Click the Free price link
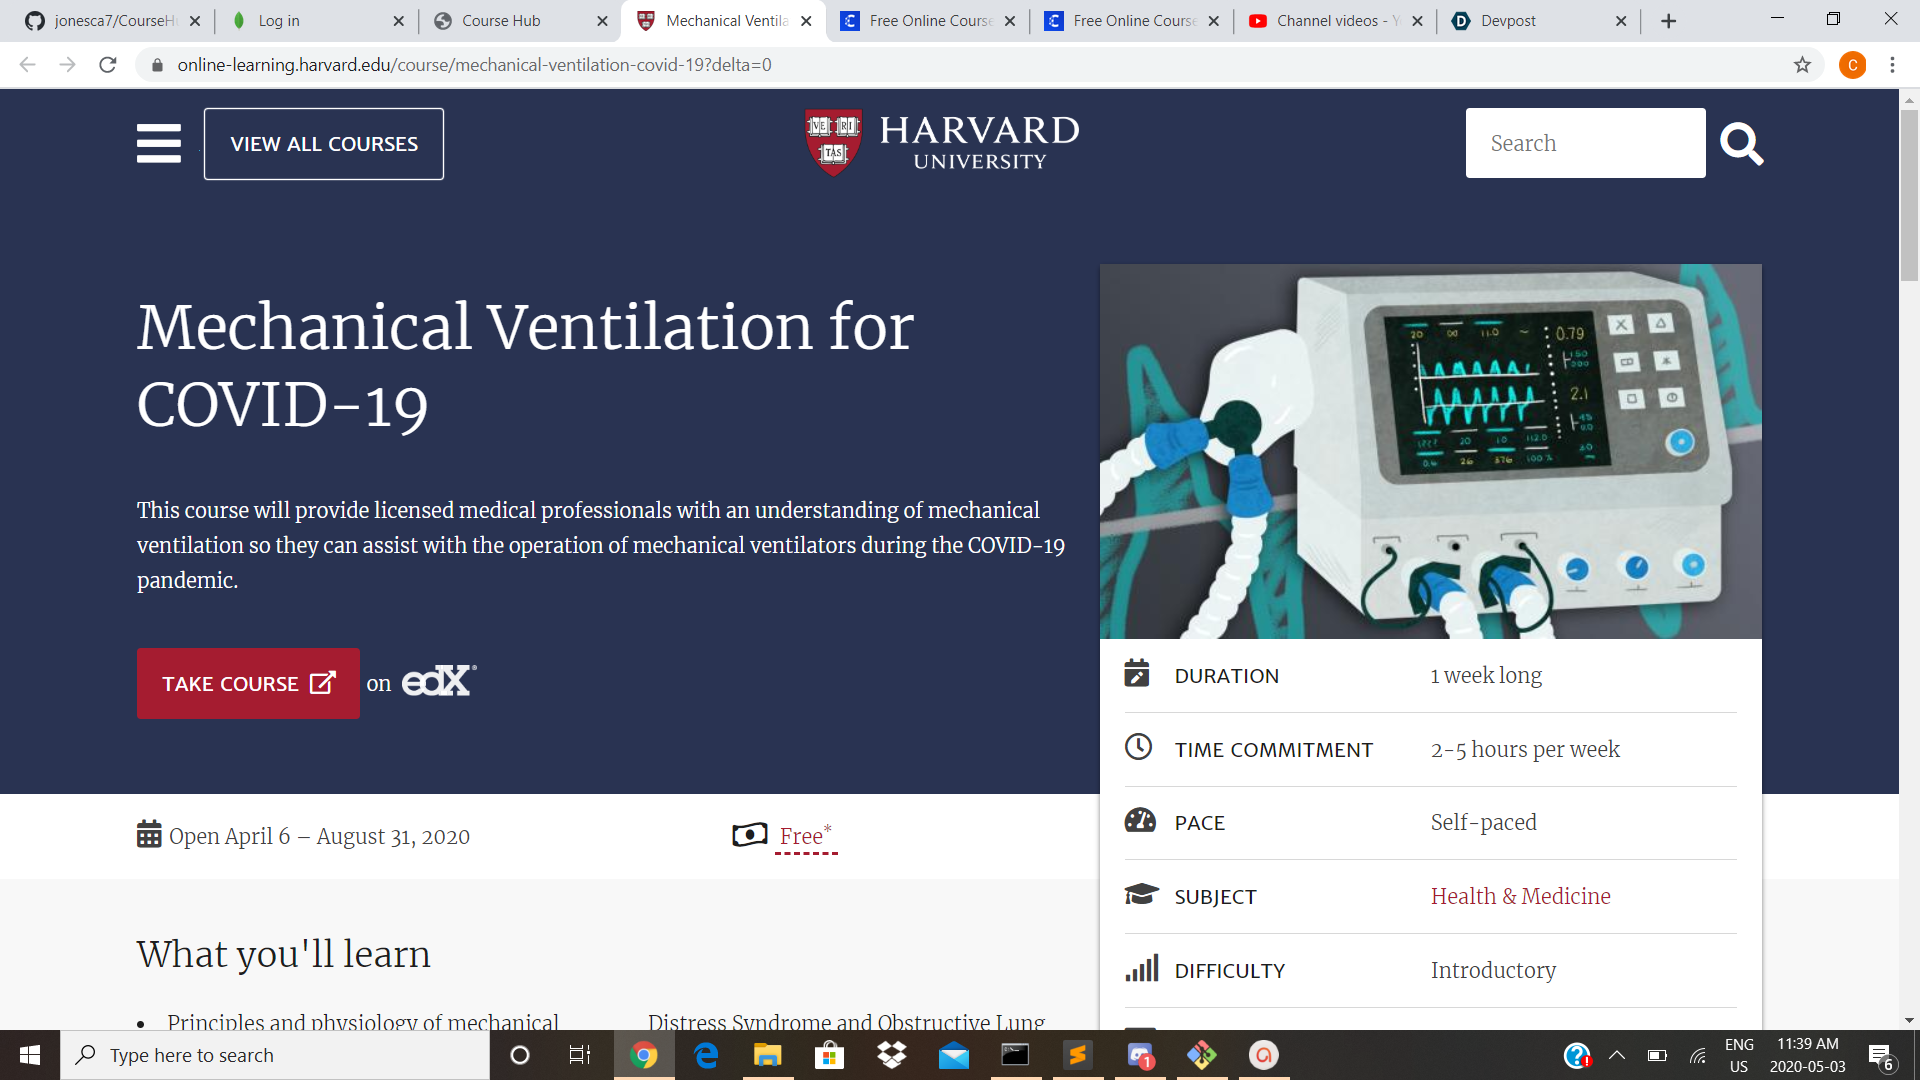 (802, 836)
